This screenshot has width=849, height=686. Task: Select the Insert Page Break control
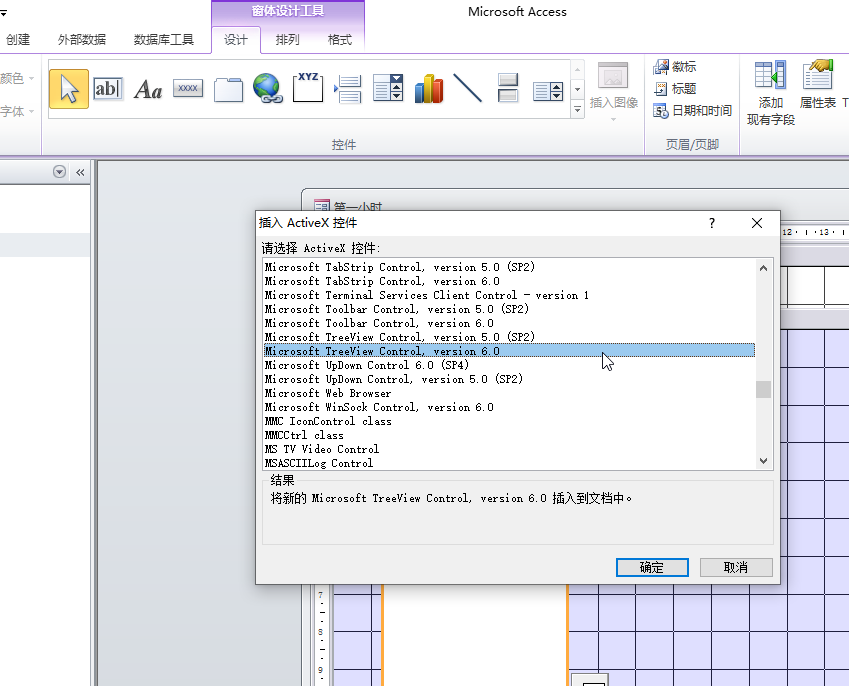[x=348, y=89]
